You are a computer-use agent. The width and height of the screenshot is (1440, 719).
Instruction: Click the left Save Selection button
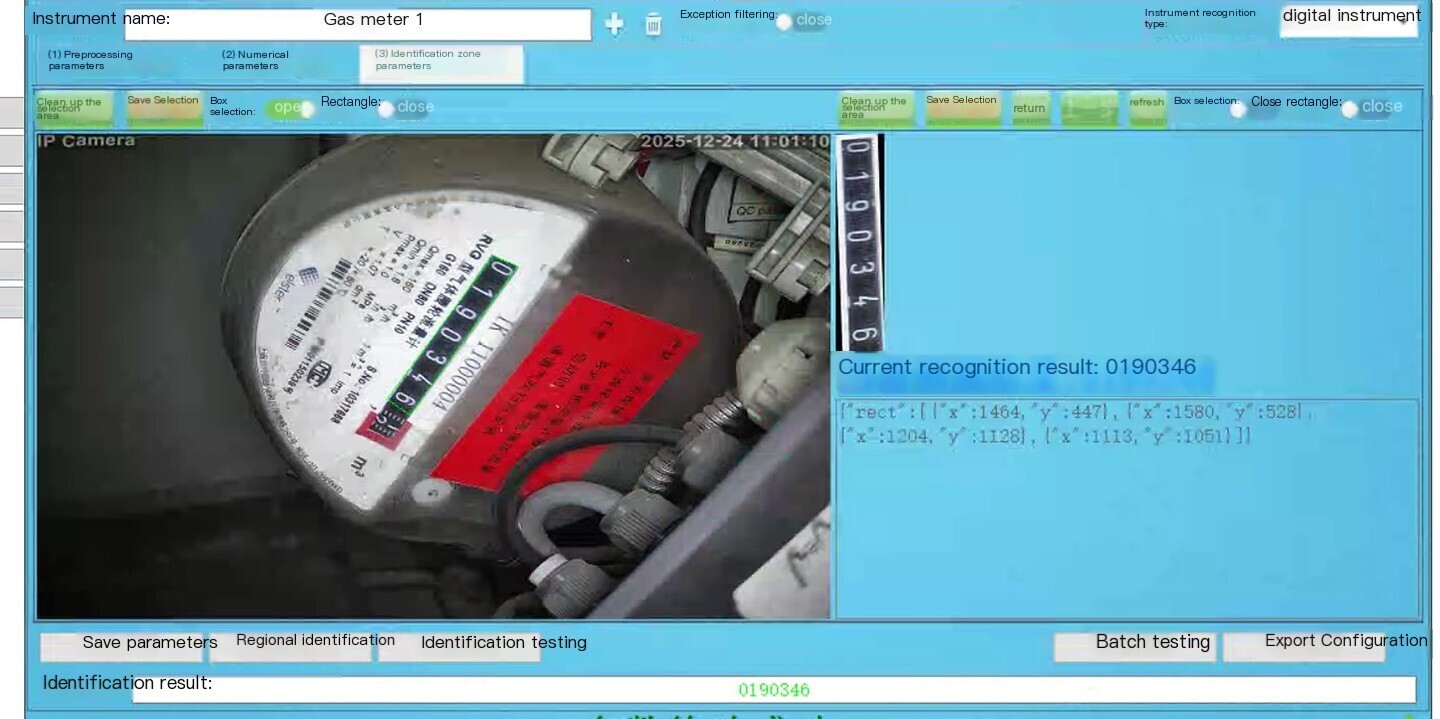pos(163,109)
